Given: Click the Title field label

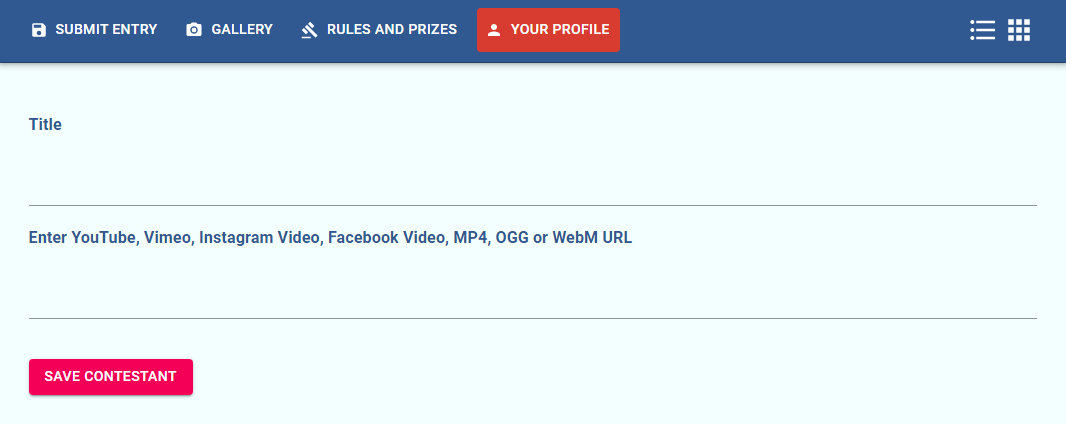Looking at the screenshot, I should [46, 124].
